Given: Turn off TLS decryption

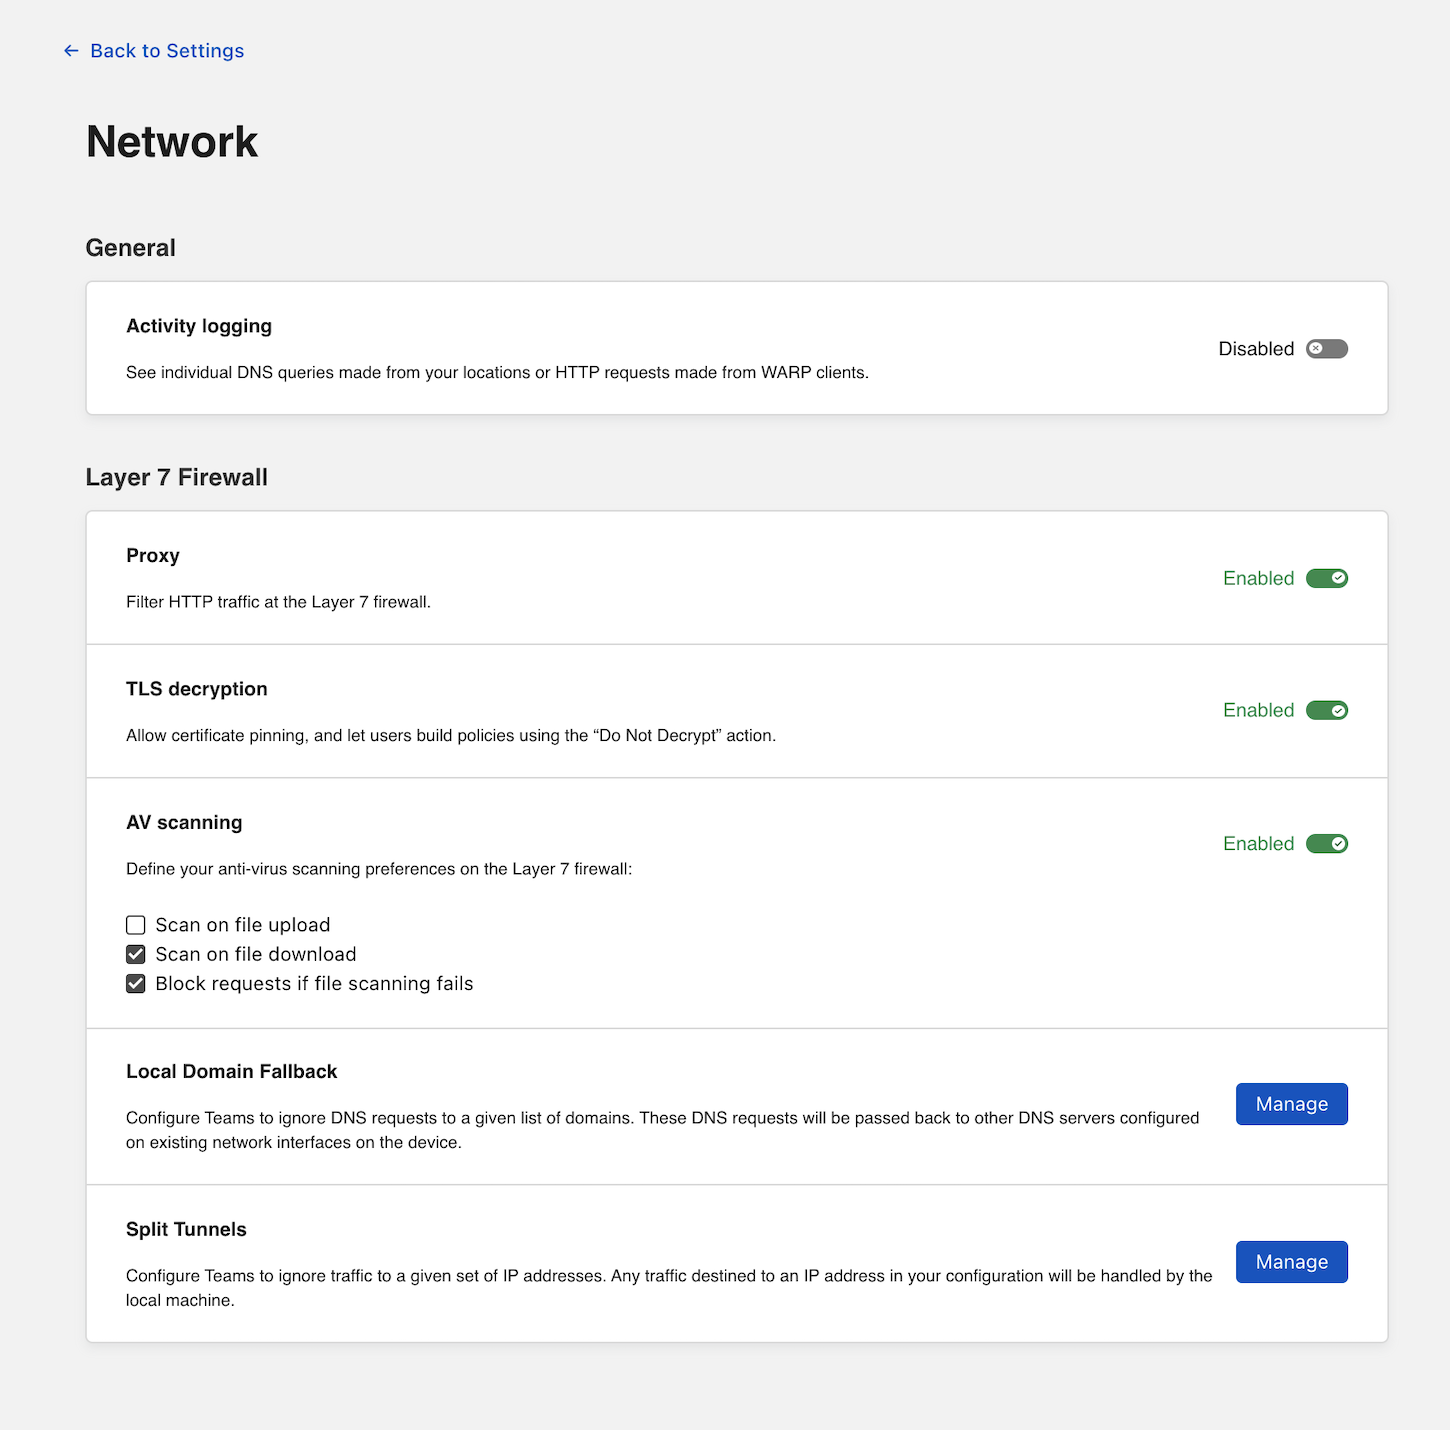Looking at the screenshot, I should click(1327, 710).
